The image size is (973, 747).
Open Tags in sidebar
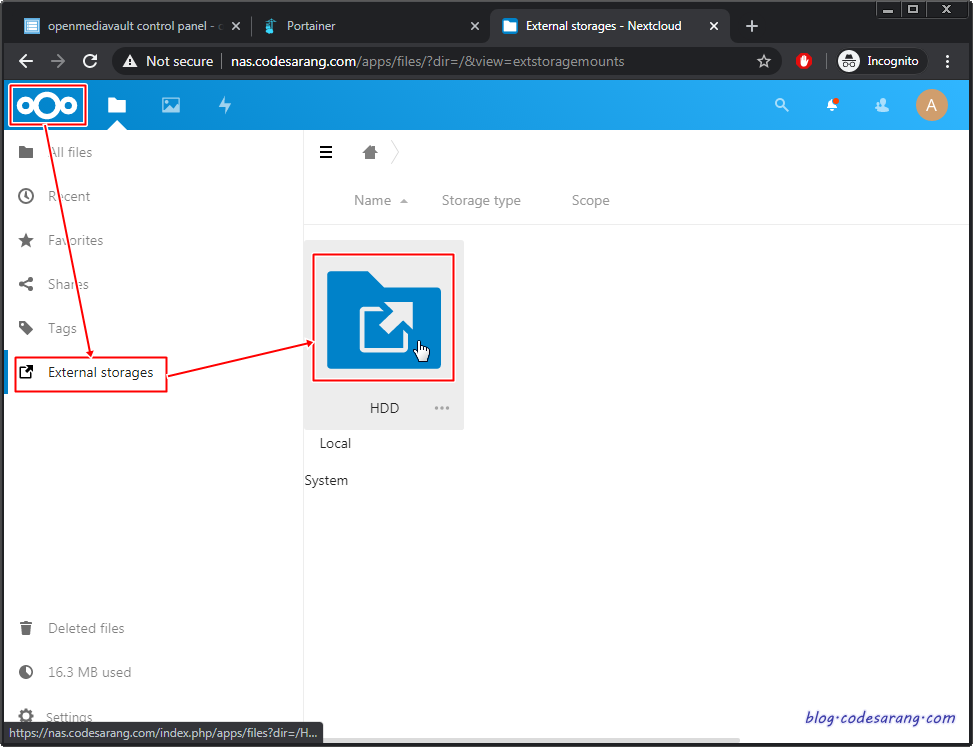pyautogui.click(x=153, y=328)
